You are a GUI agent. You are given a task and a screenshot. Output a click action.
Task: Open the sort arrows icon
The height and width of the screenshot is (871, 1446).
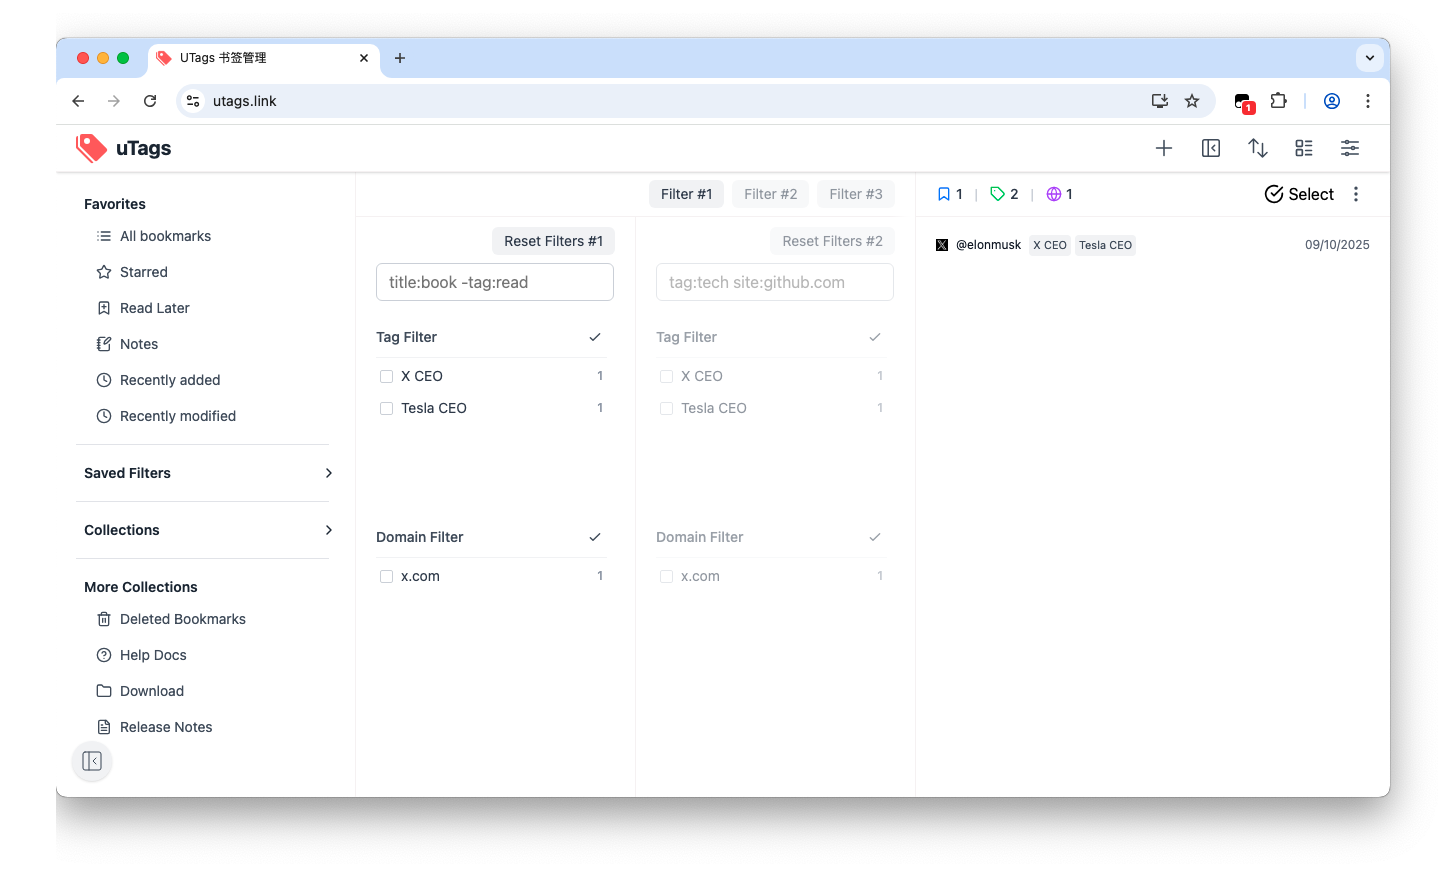tap(1258, 148)
